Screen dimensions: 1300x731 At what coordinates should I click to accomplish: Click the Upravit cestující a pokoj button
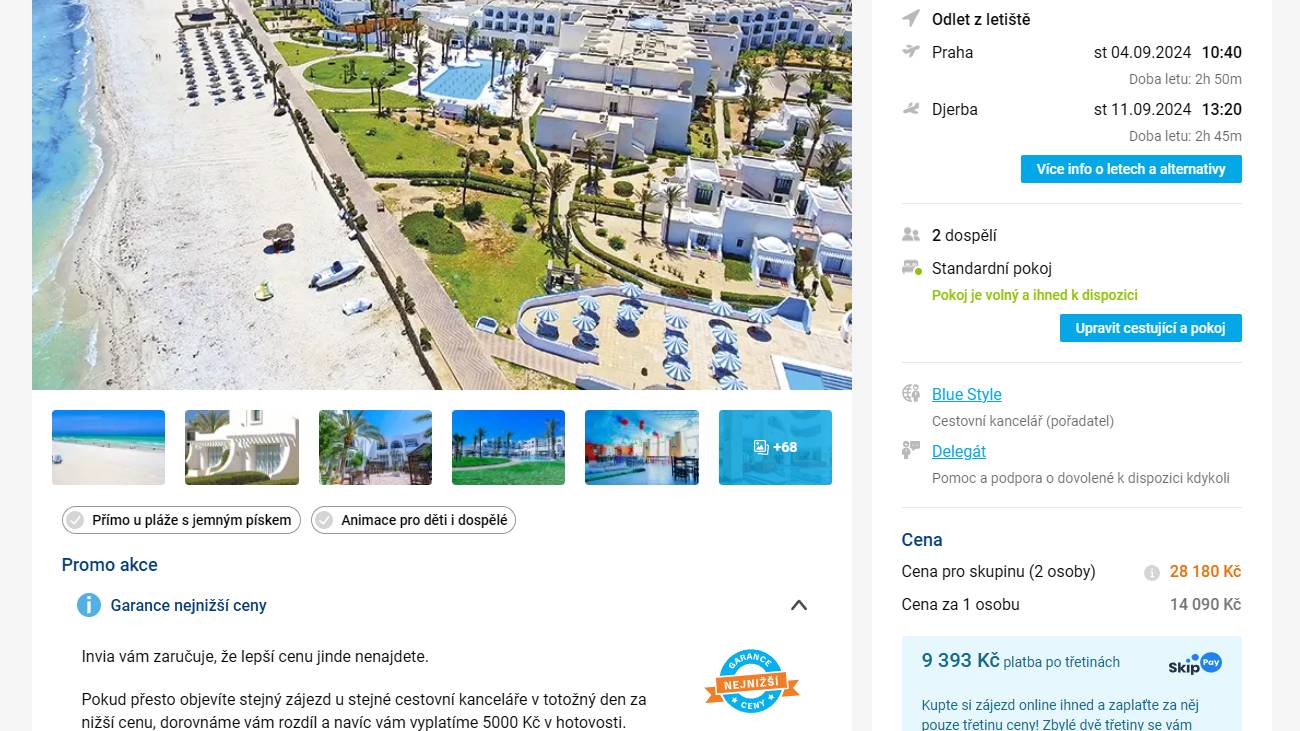(1150, 328)
